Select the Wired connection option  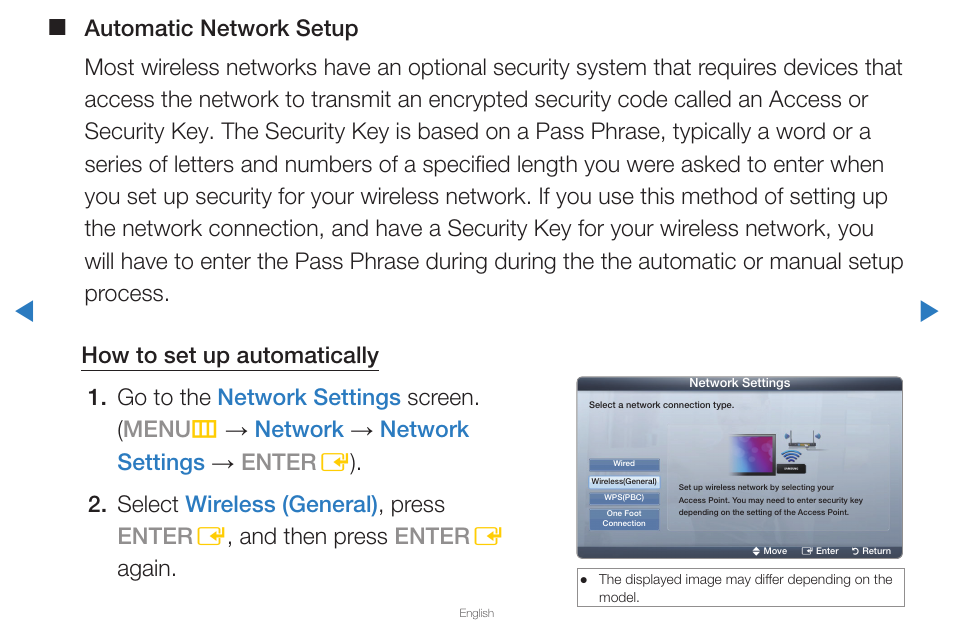tap(624, 464)
